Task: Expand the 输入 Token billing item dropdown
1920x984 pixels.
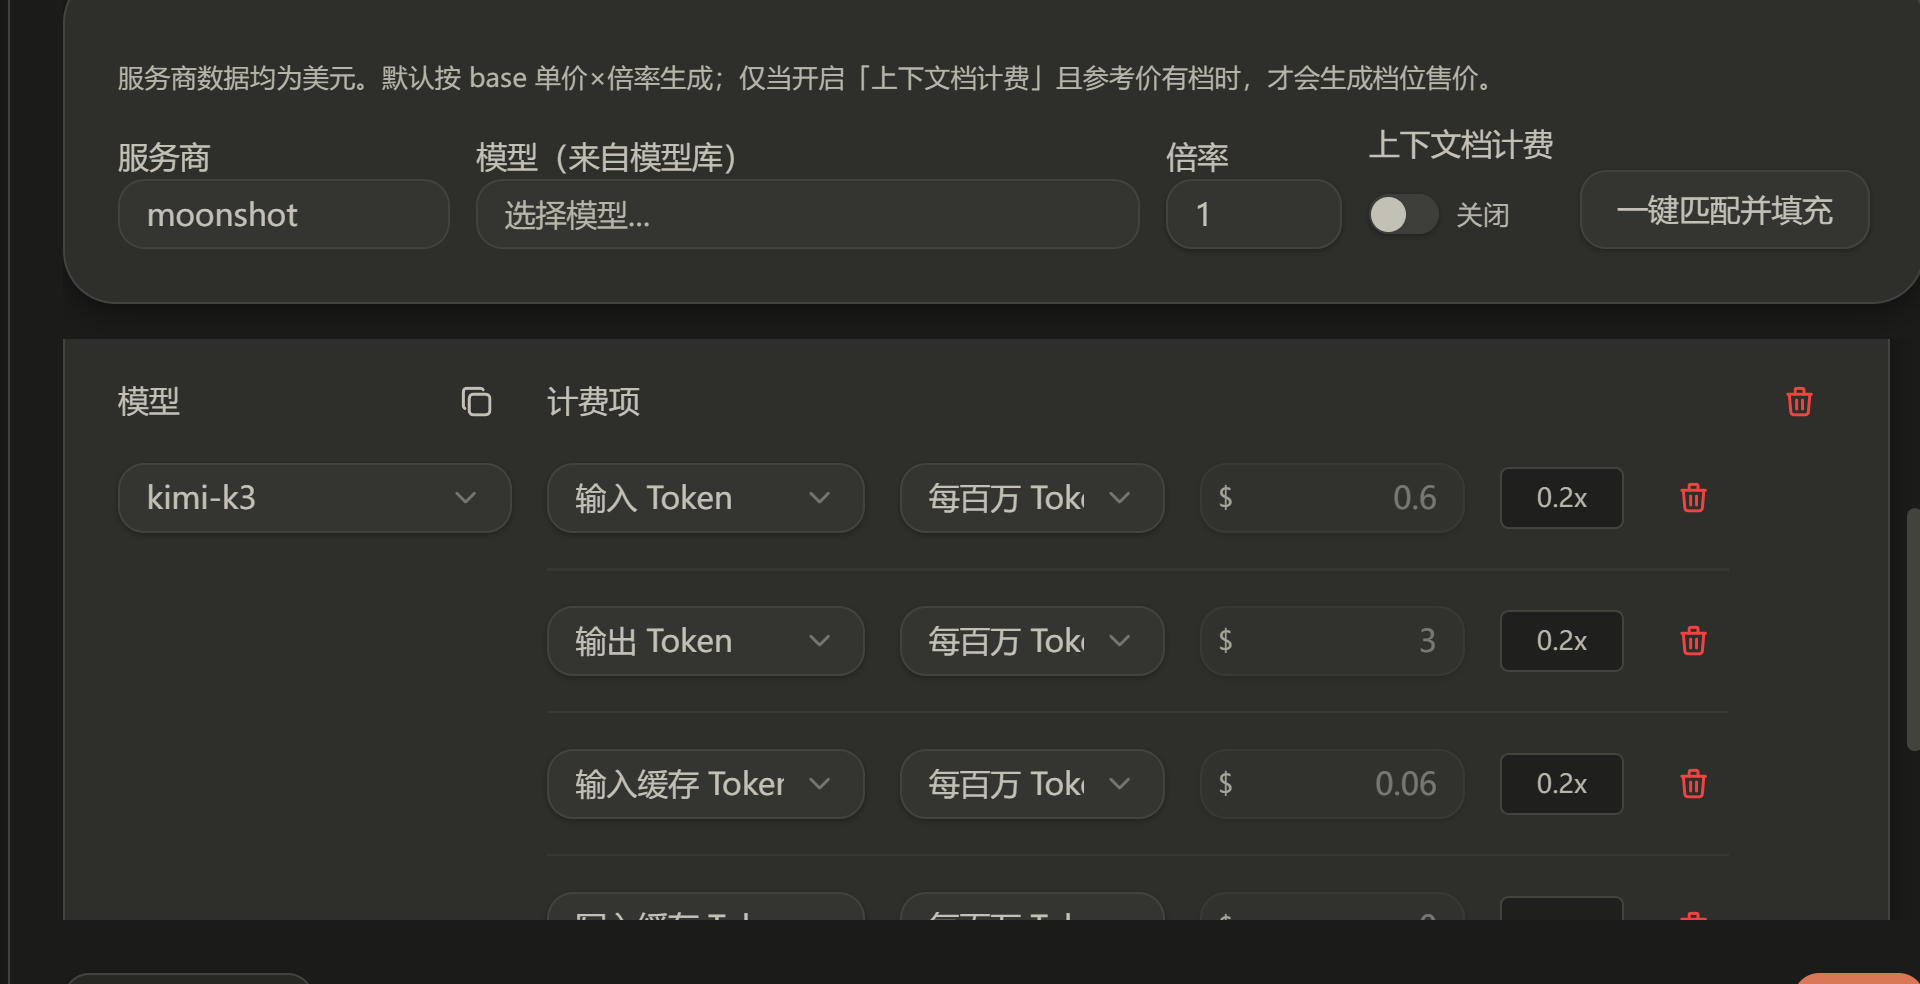Action: click(x=705, y=498)
